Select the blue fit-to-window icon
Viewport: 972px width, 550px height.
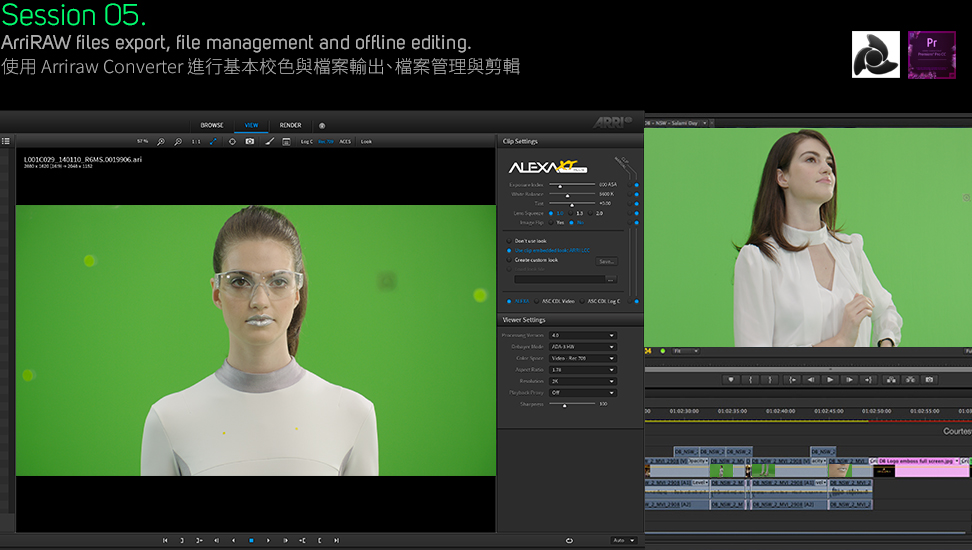[213, 141]
